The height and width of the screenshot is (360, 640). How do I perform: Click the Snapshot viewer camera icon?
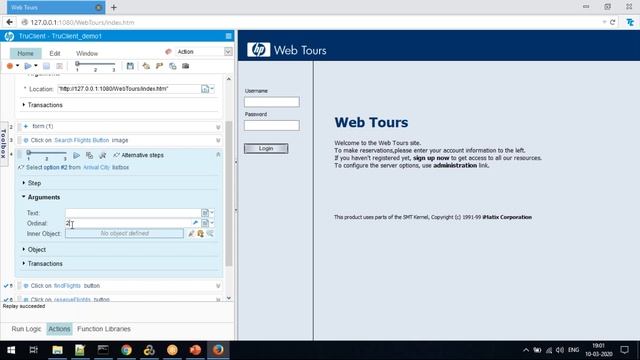[185, 66]
